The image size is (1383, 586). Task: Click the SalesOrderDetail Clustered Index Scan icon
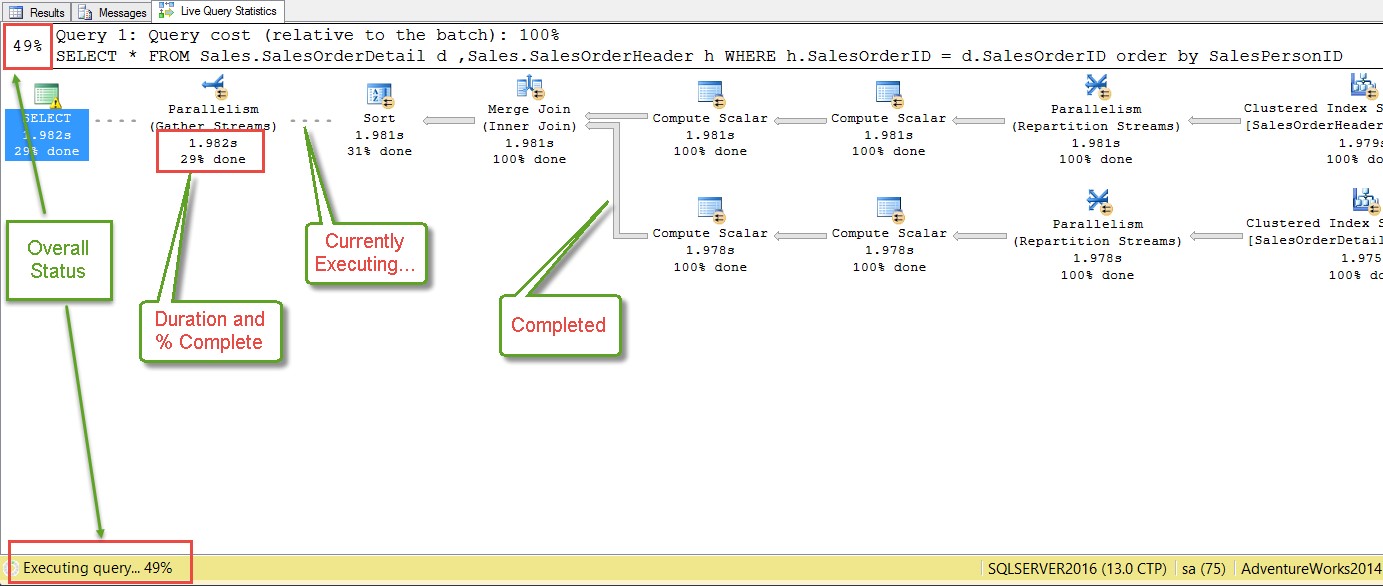click(x=1365, y=201)
